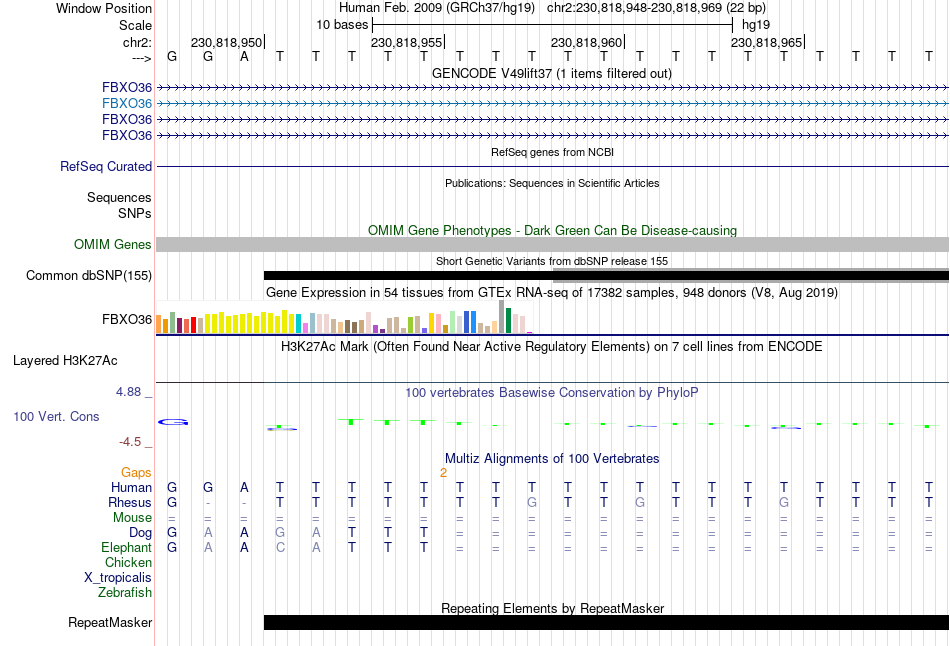Click the light blue FBXO36 intron arrow line
950x646 pixels.
(x=552, y=104)
